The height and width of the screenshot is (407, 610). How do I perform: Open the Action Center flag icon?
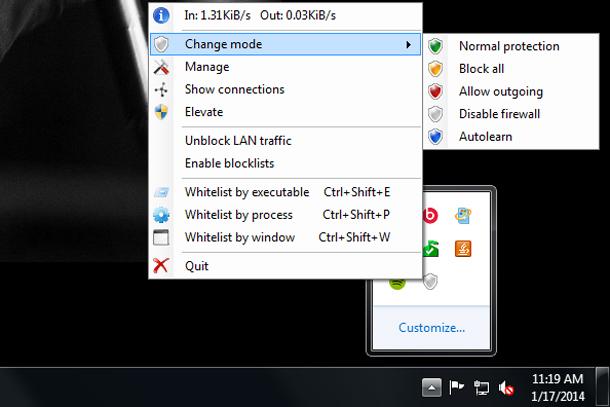pos(456,387)
